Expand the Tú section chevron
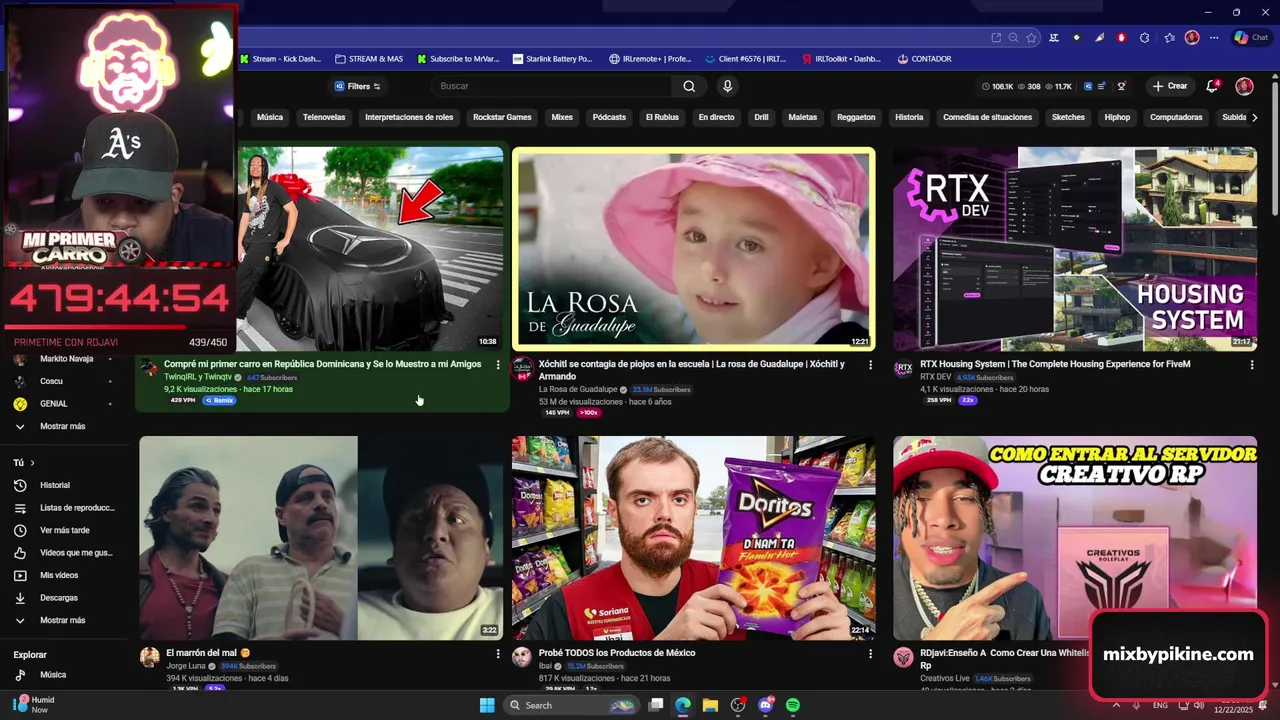The image size is (1280, 720). (x=32, y=463)
